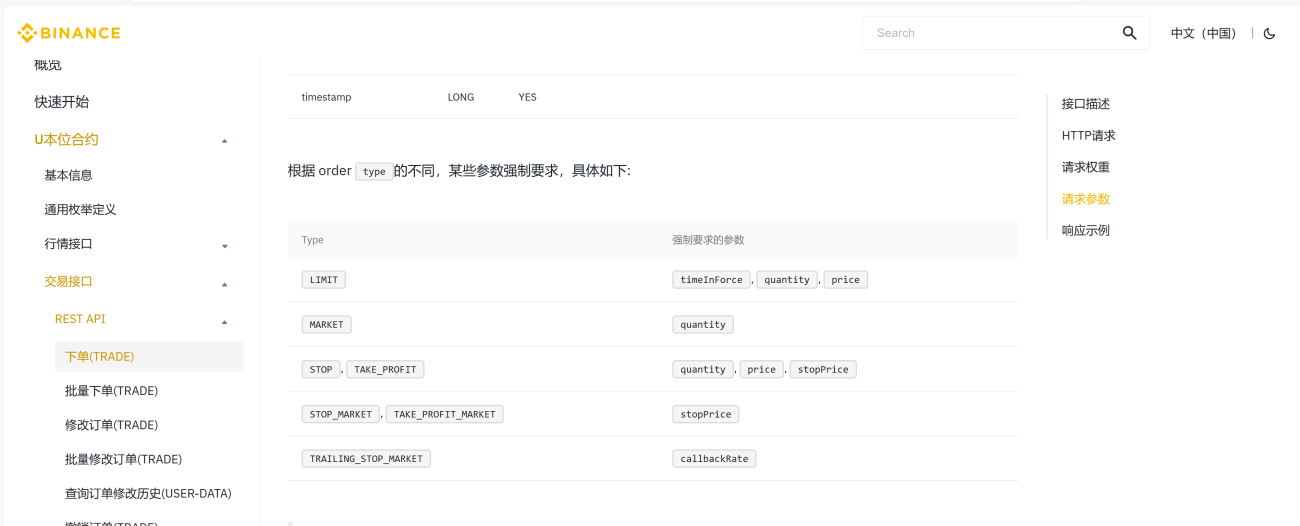Collapse the U本位合约 section arrow
Image resolution: width=1300 pixels, height=526 pixels.
click(x=225, y=140)
